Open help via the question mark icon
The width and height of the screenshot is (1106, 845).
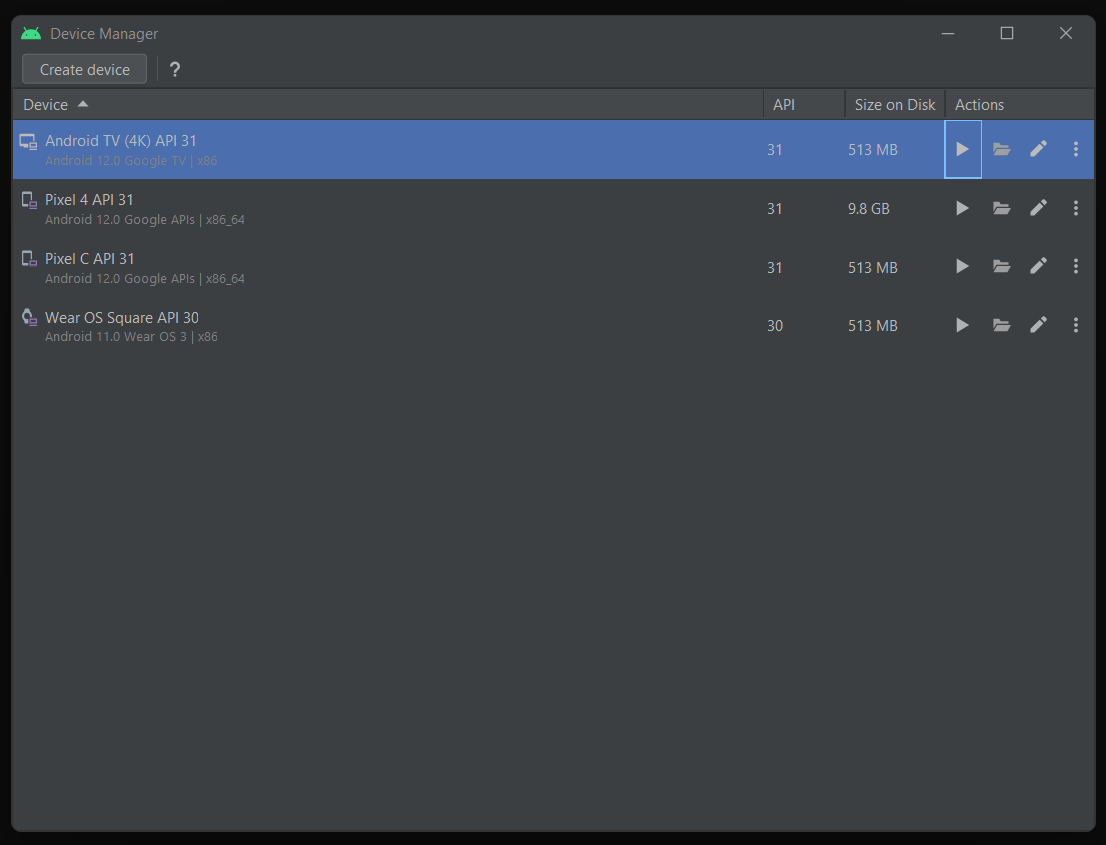[175, 69]
